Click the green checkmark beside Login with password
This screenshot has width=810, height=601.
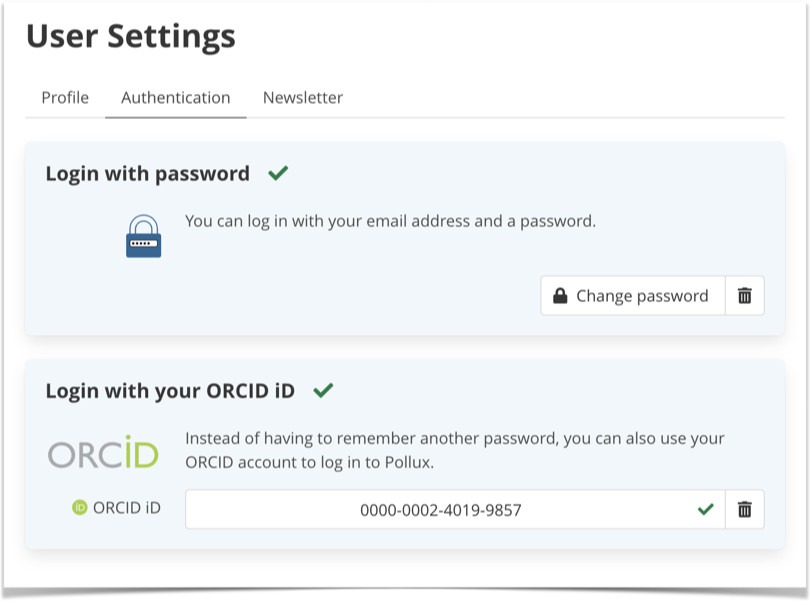278,173
